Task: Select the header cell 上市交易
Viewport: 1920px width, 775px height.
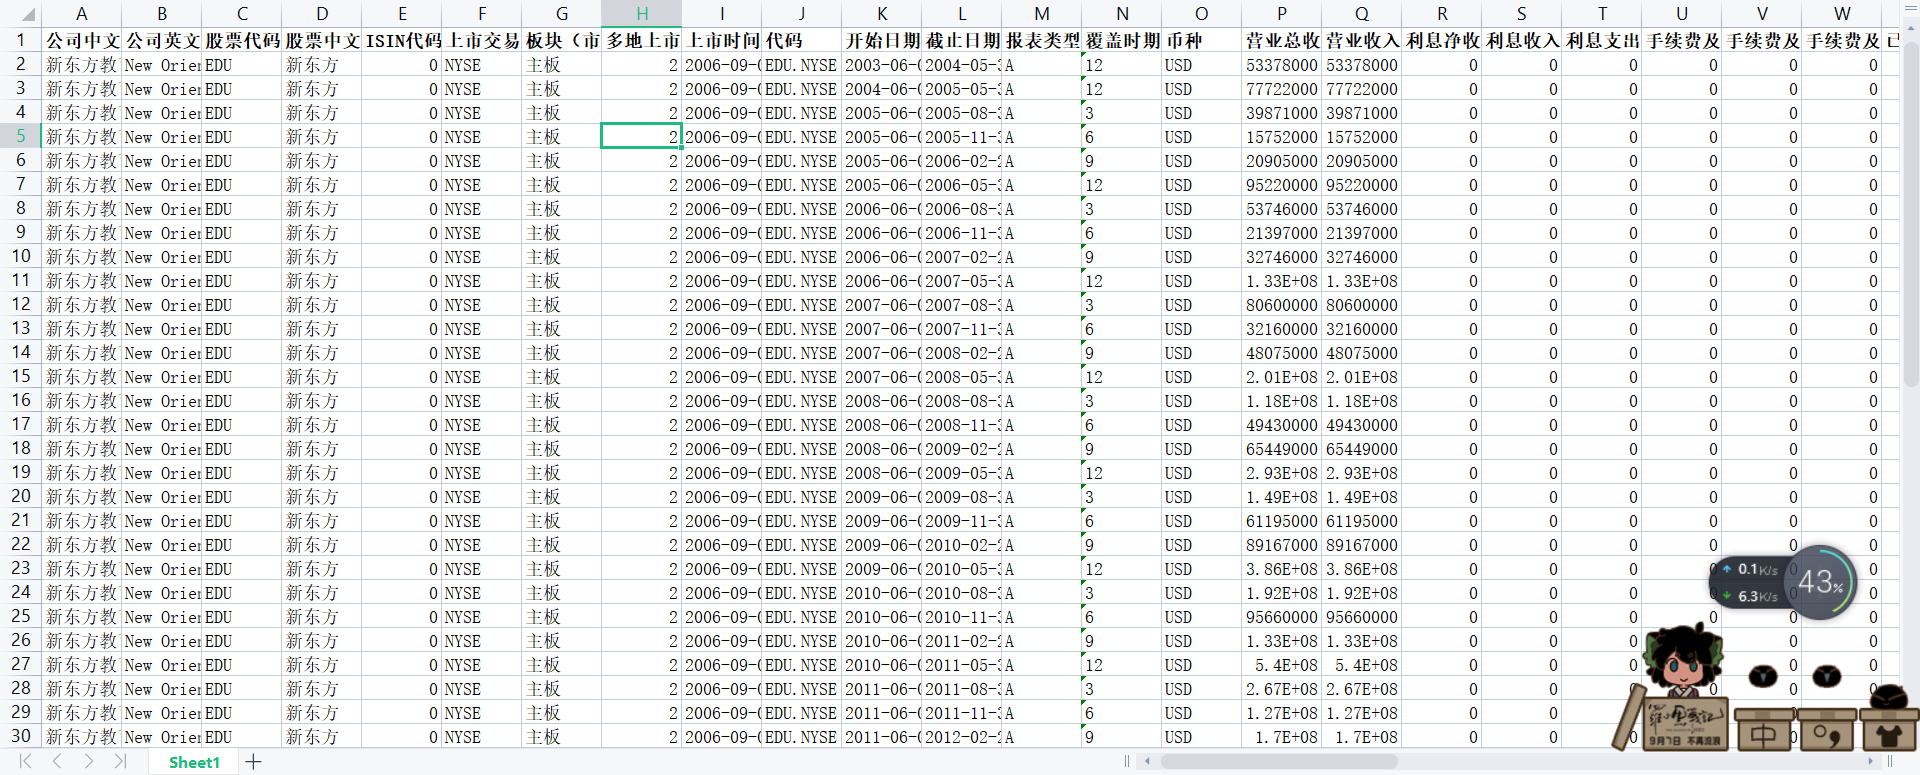Action: [482, 40]
